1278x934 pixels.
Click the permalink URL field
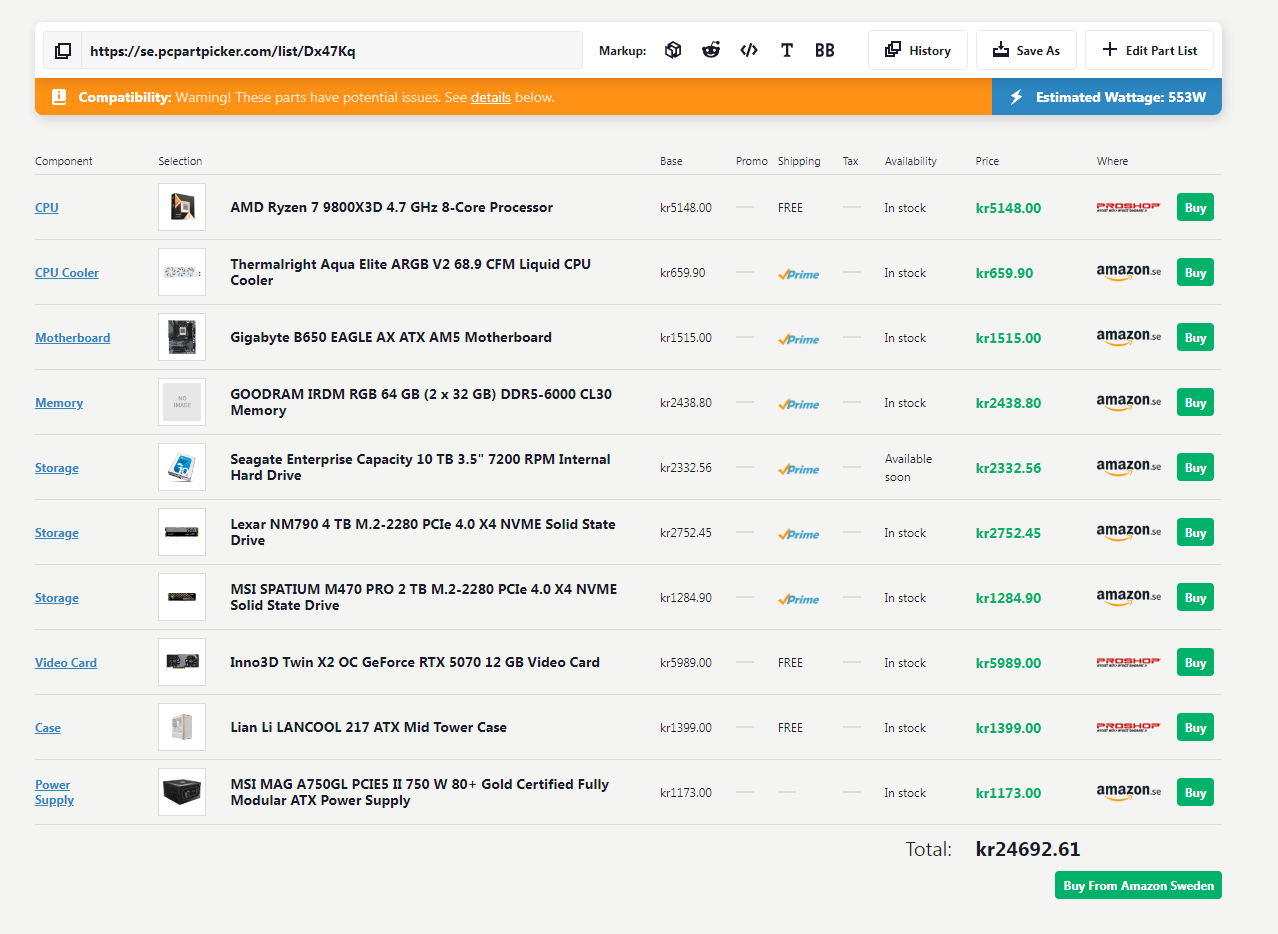pos(330,51)
